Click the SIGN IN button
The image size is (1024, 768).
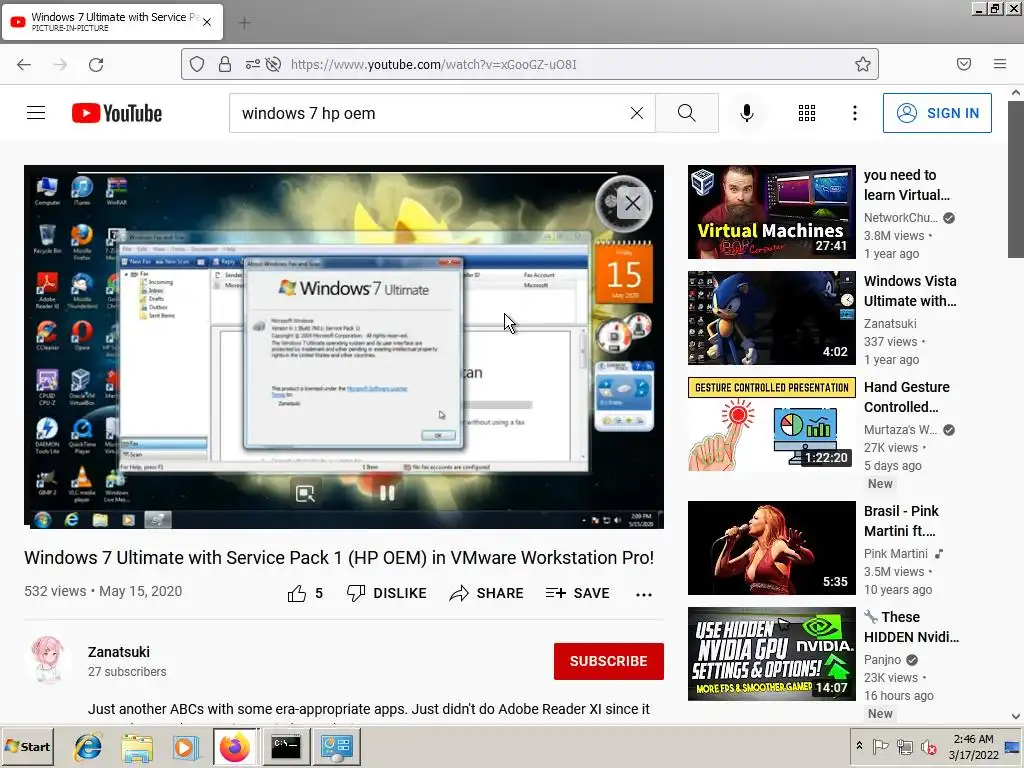[x=937, y=113]
